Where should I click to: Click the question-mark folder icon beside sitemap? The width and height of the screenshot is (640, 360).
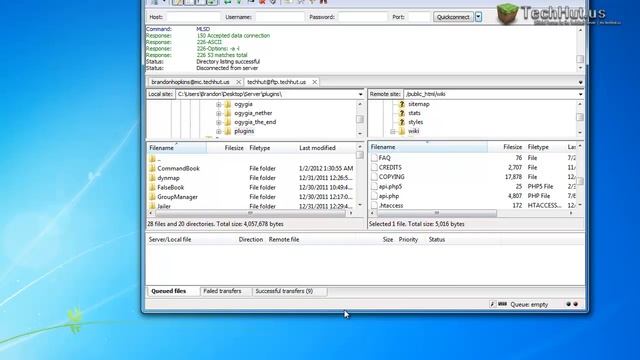click(x=402, y=104)
